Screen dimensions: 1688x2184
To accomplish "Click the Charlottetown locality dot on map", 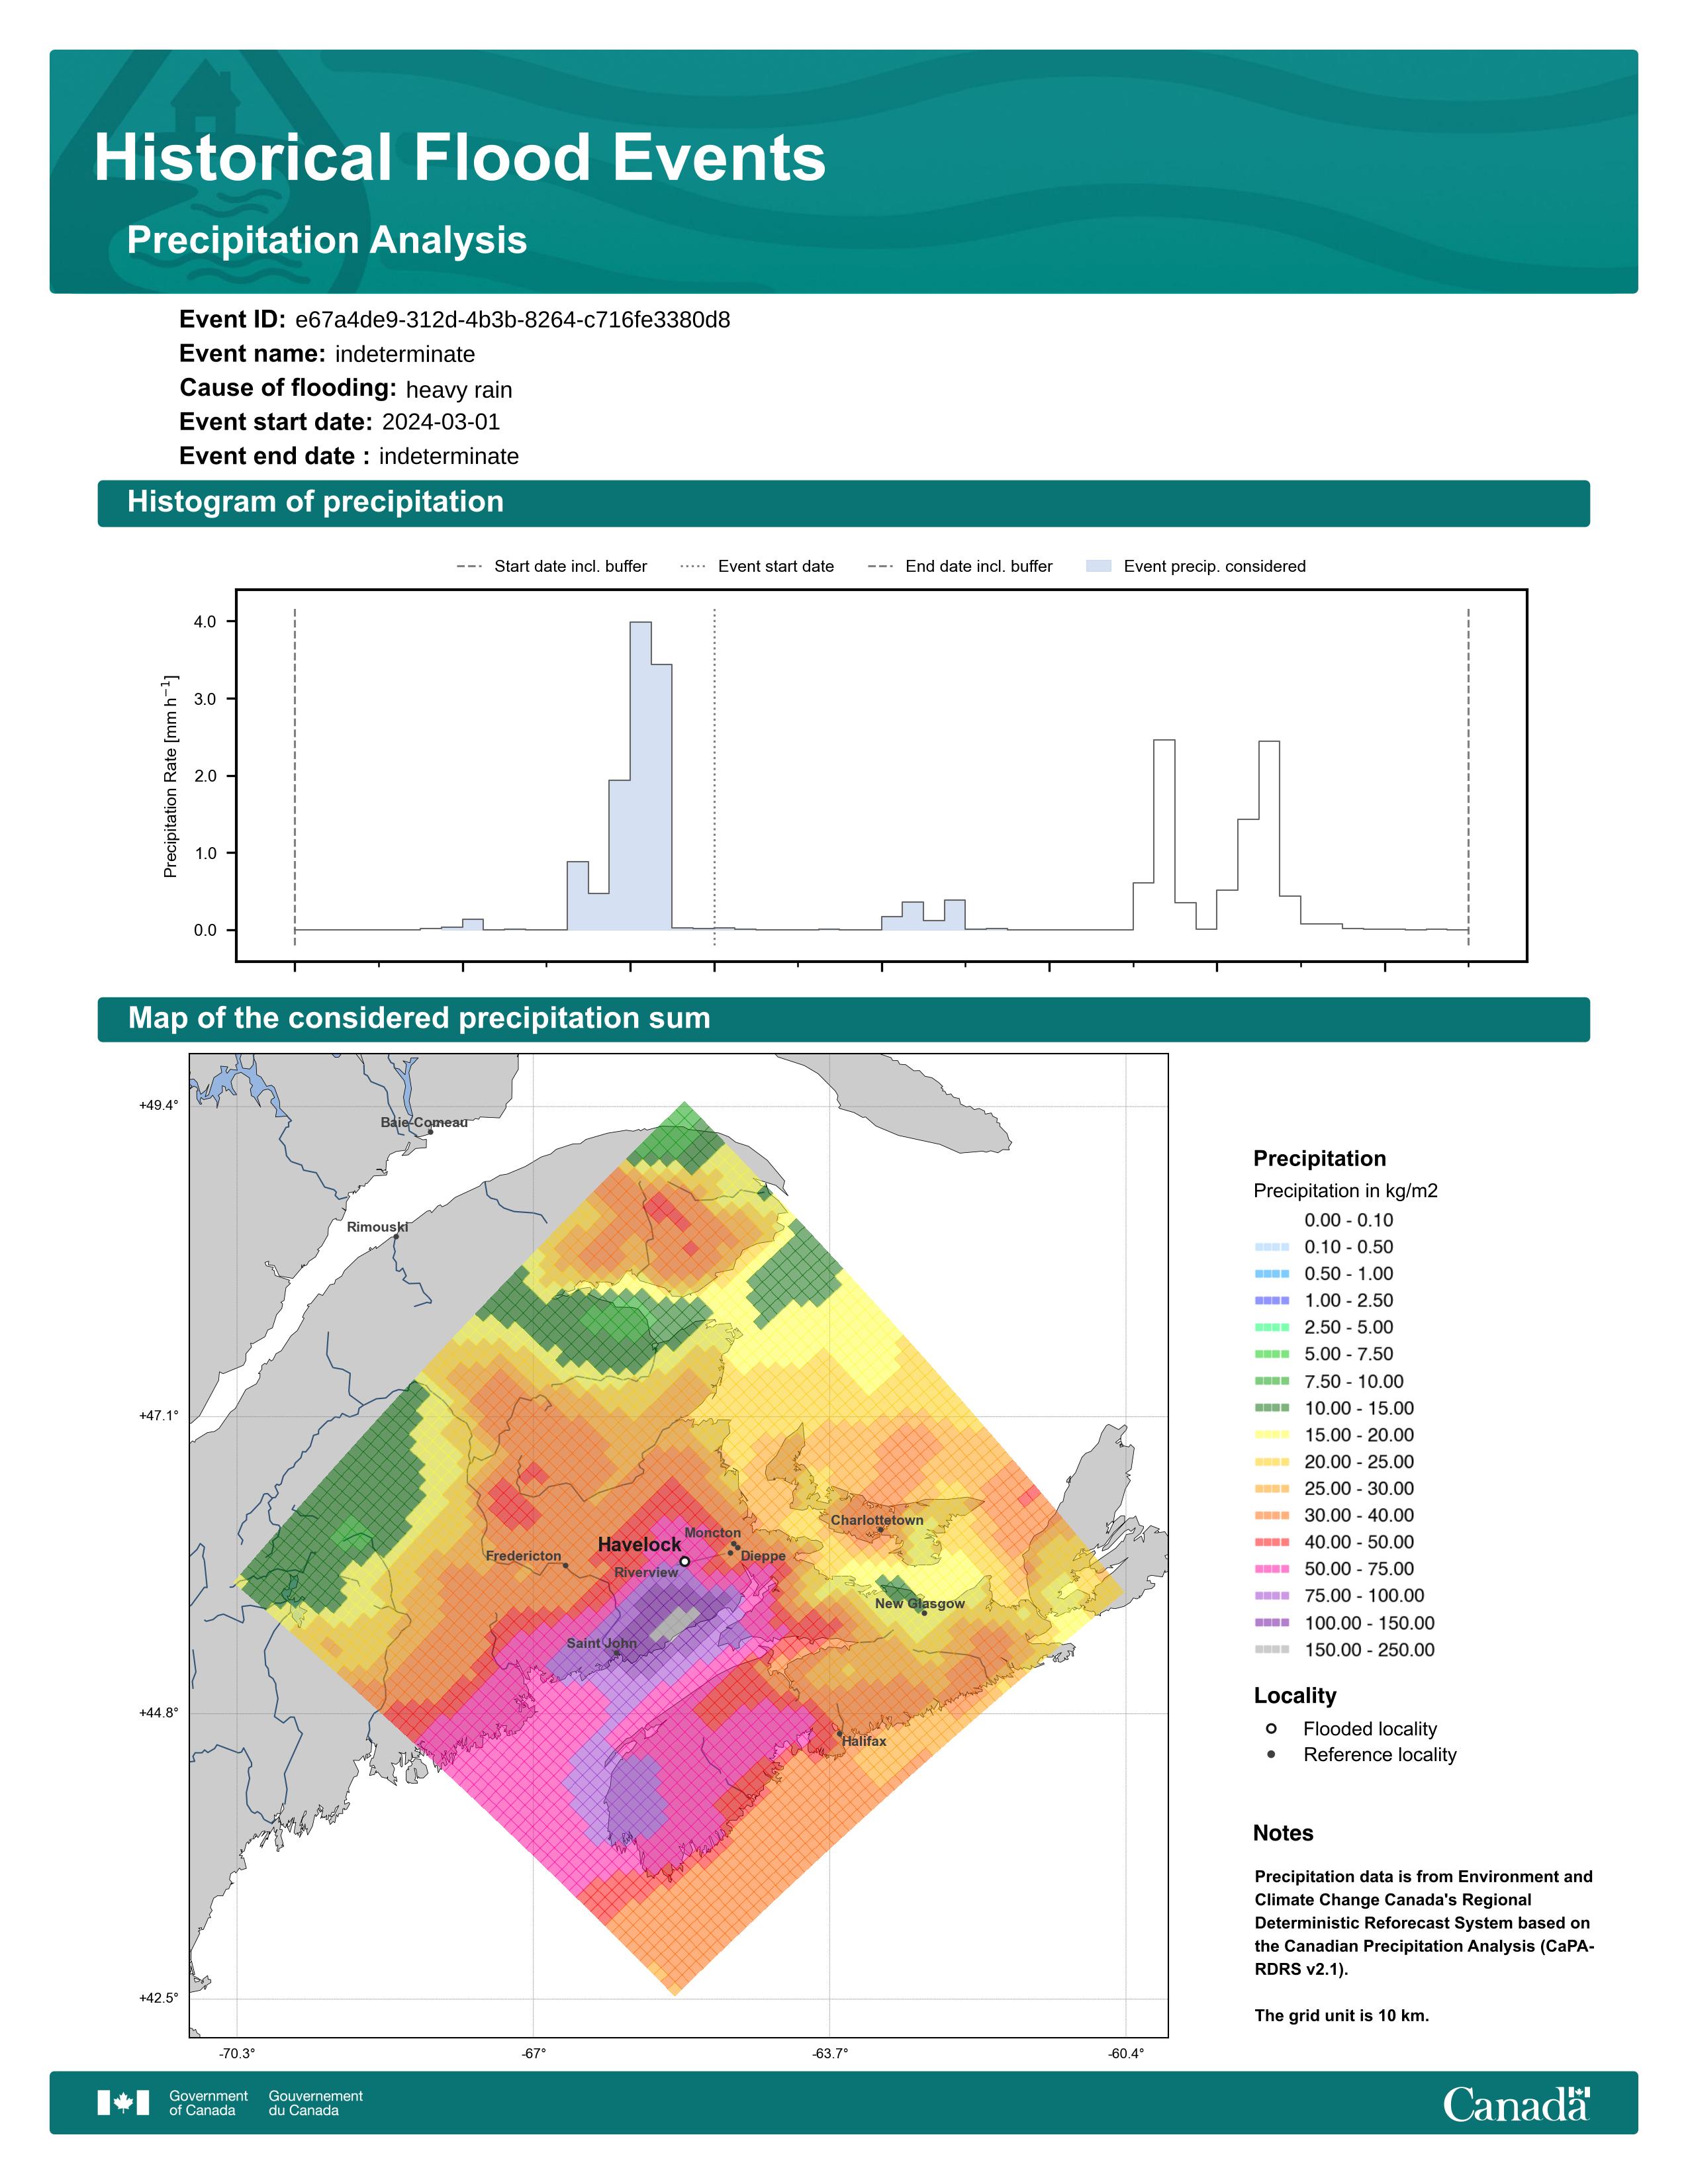I will [880, 1529].
